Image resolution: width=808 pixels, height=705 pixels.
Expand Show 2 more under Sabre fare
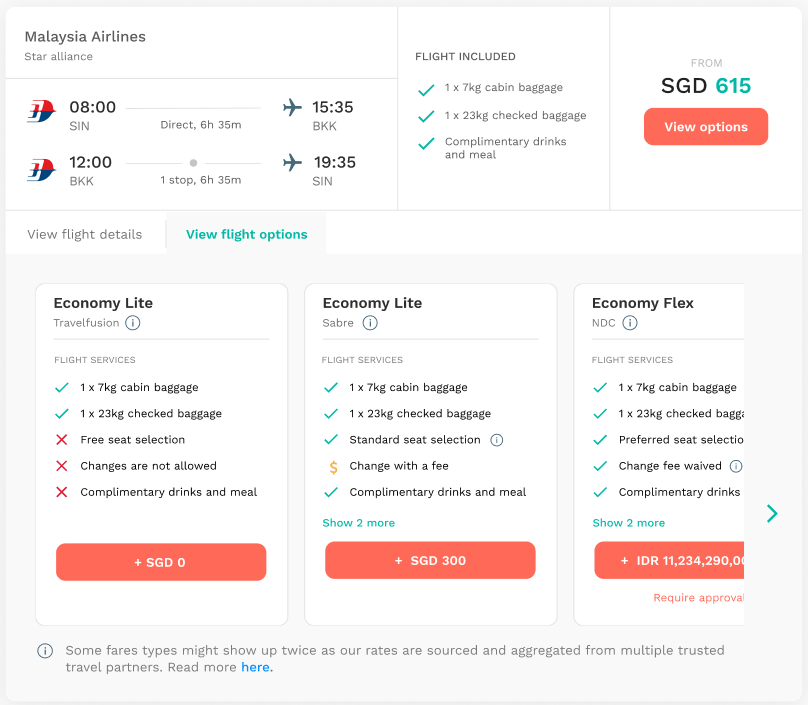coord(358,523)
